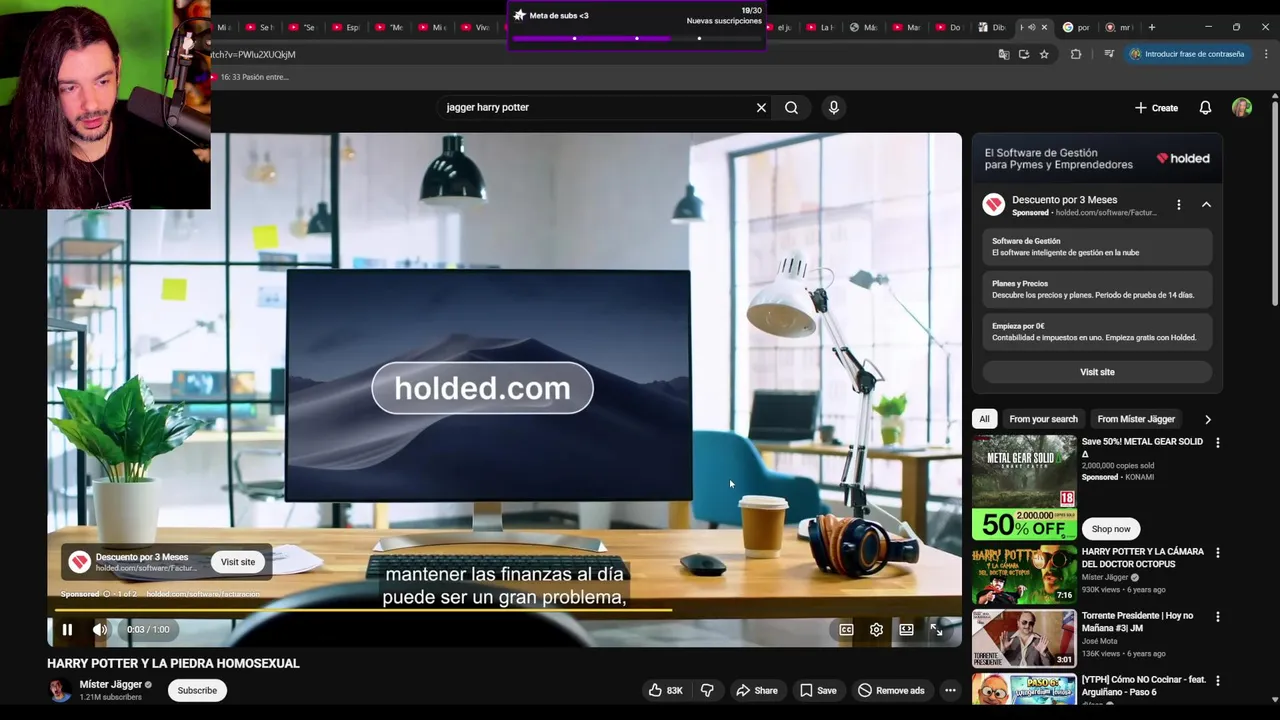
Task: Switch to theater mode
Action: click(x=906, y=629)
